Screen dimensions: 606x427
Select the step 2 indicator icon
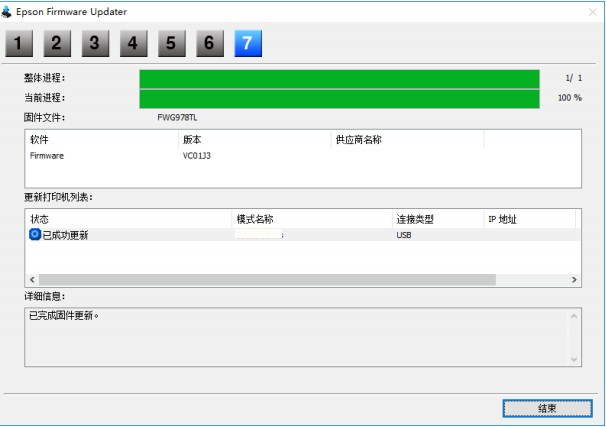[56, 43]
